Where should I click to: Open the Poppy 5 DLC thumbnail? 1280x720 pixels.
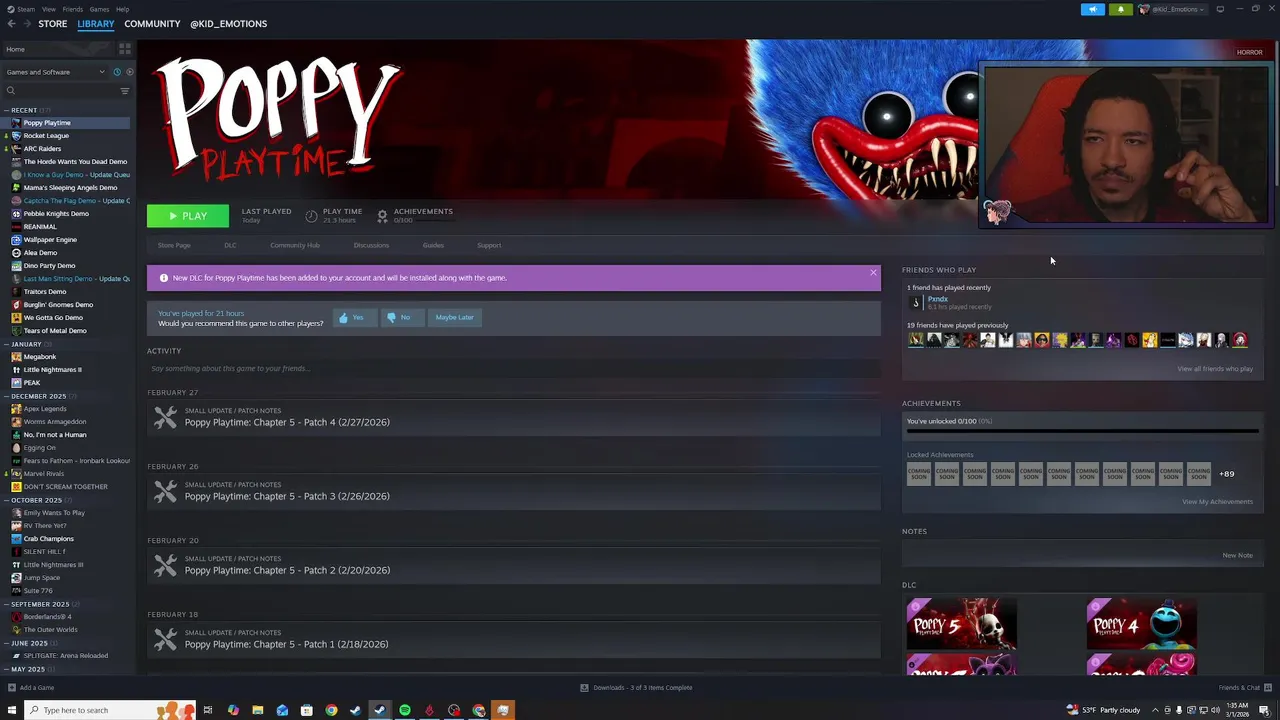[962, 624]
